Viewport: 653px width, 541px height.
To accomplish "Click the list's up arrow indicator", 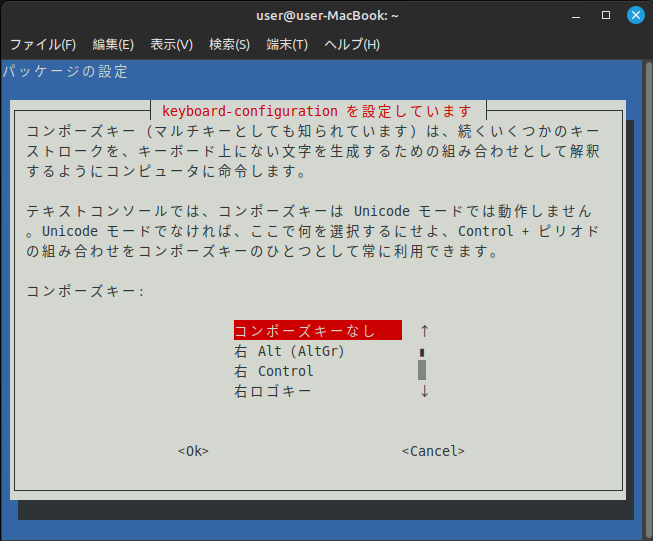I will [x=424, y=331].
